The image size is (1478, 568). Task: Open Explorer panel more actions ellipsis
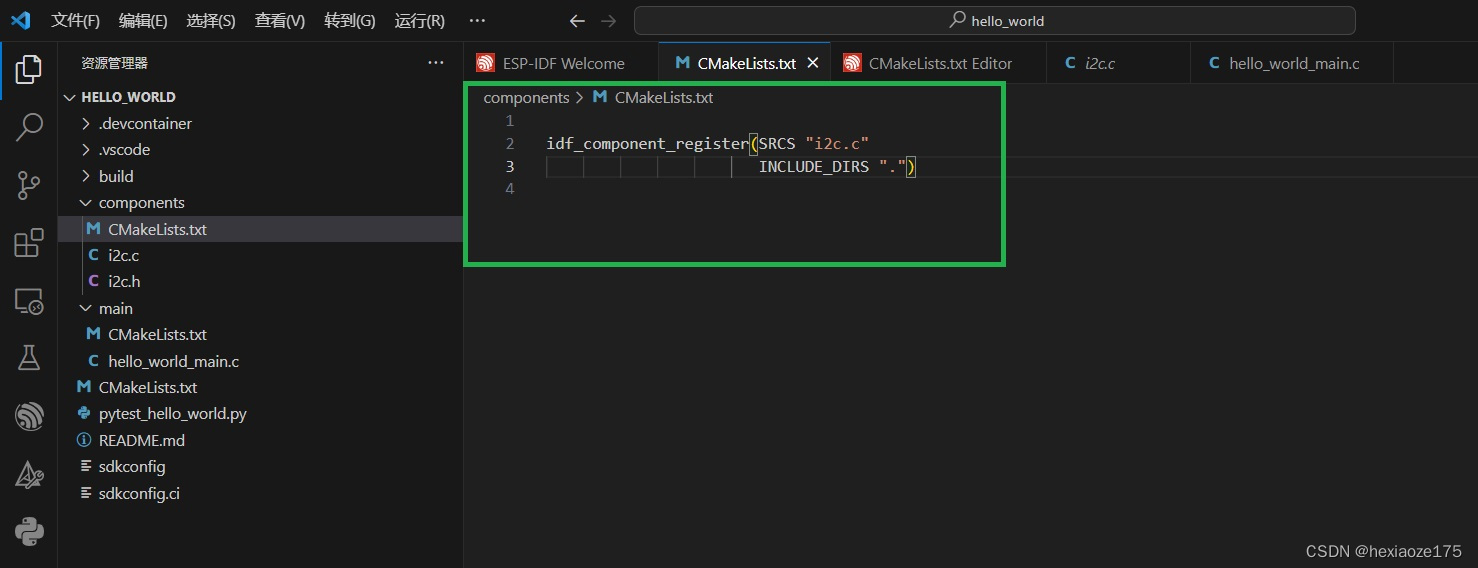[436, 63]
